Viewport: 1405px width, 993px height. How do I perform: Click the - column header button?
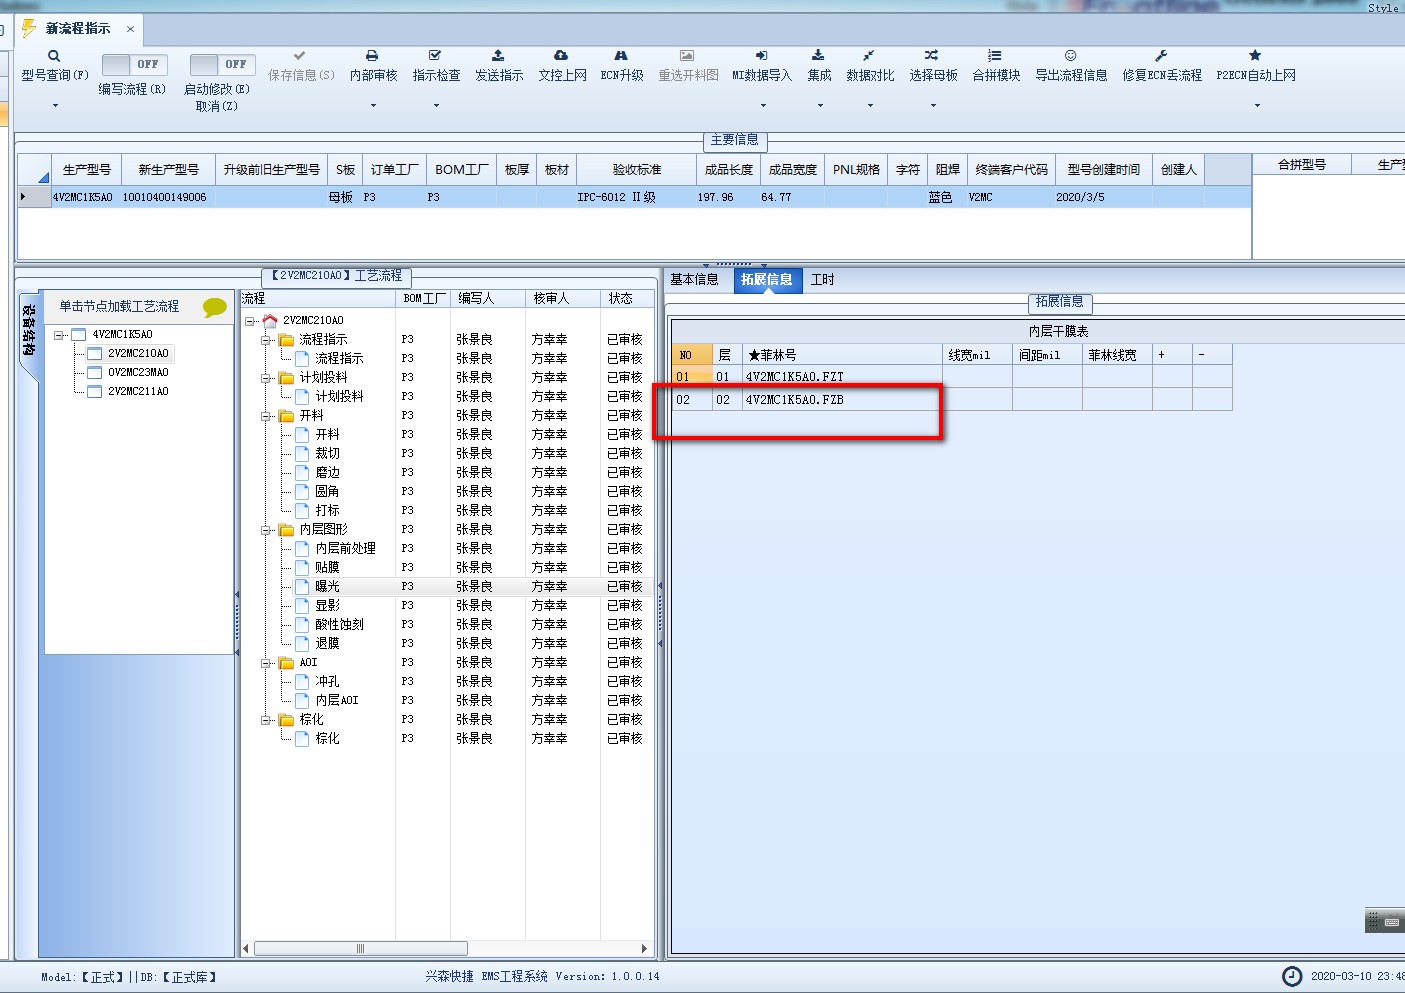coord(1212,355)
